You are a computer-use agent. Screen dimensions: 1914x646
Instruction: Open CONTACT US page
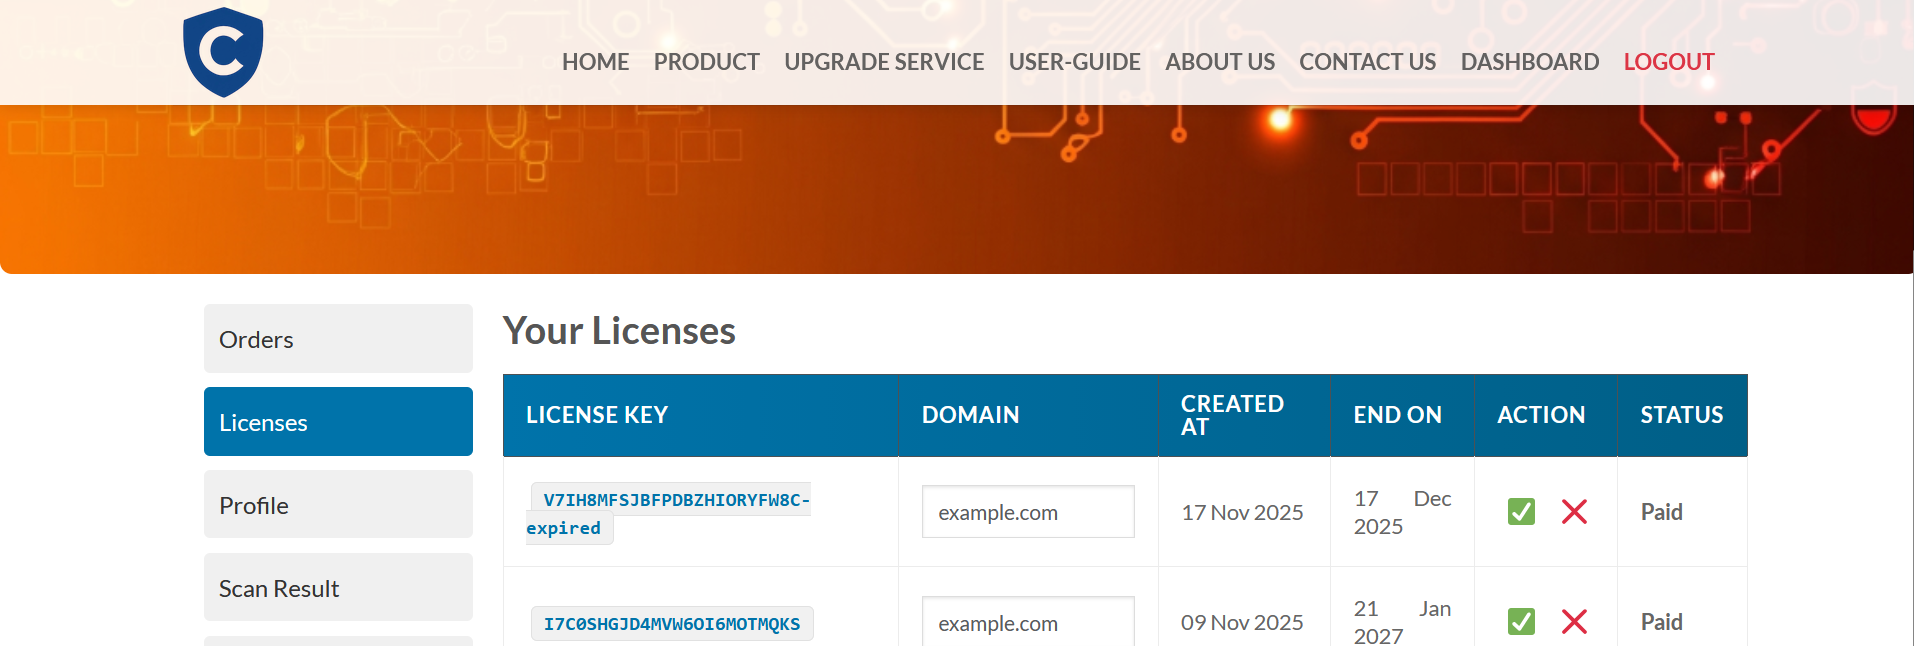(1367, 62)
